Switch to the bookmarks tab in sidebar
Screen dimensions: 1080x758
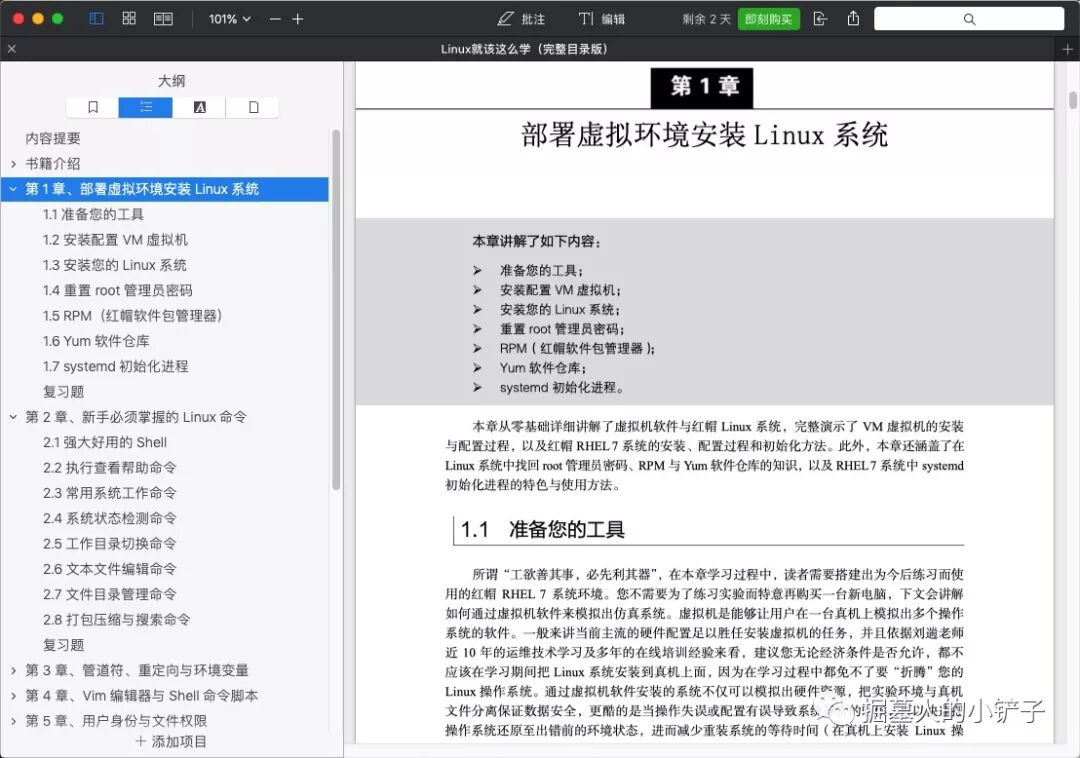91,107
